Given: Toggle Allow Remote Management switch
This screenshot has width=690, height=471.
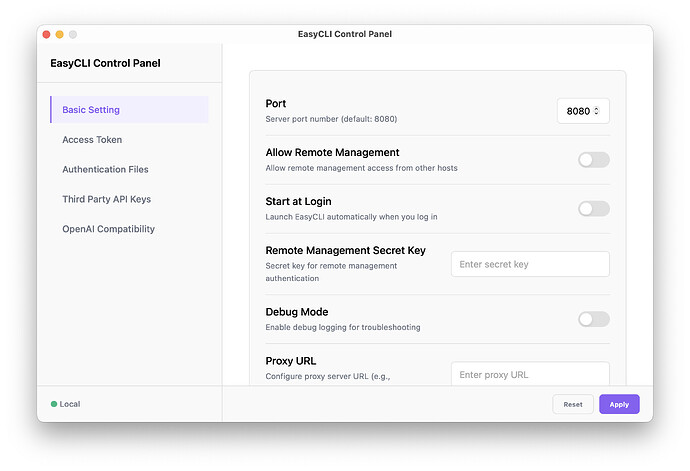Looking at the screenshot, I should click(x=594, y=160).
